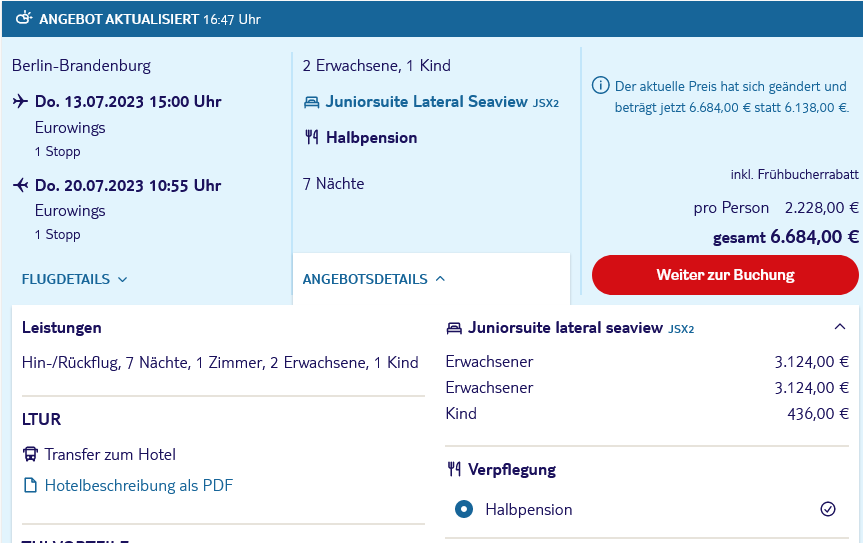The width and height of the screenshot is (863, 543).
Task: Click the cutlery icon beside Verpflegung
Action: point(454,469)
